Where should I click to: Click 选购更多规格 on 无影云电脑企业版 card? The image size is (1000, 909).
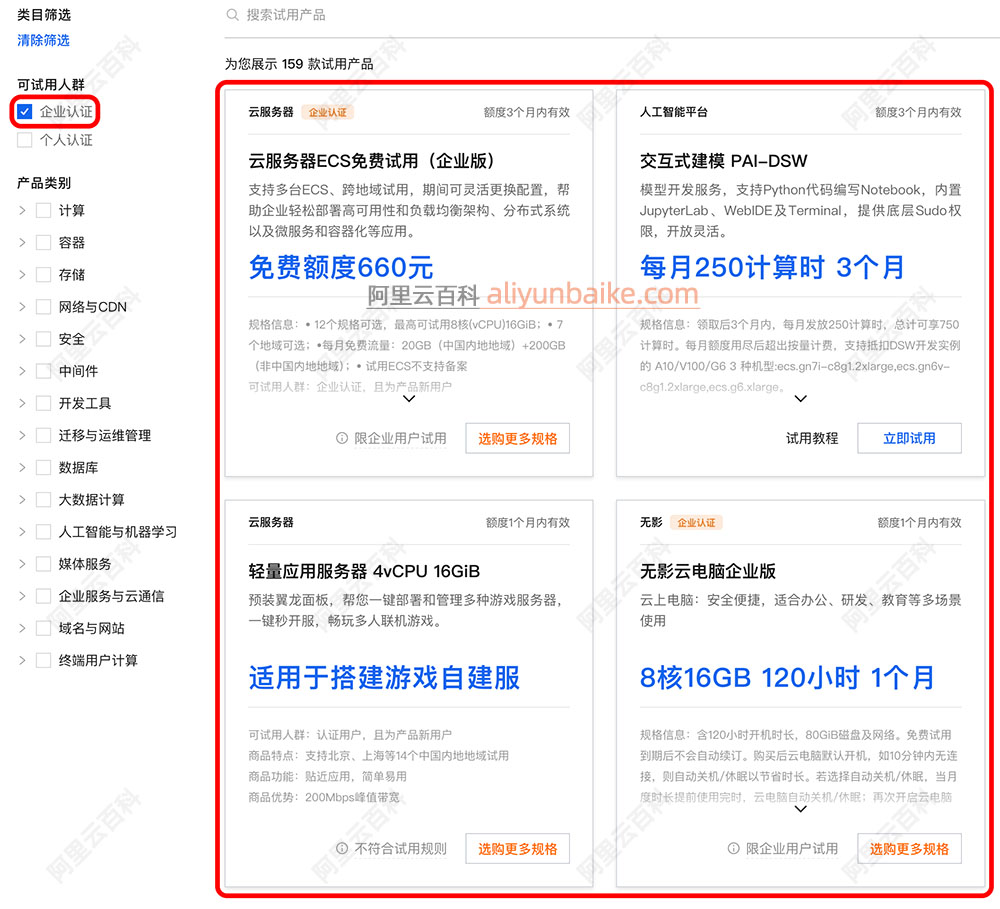909,848
